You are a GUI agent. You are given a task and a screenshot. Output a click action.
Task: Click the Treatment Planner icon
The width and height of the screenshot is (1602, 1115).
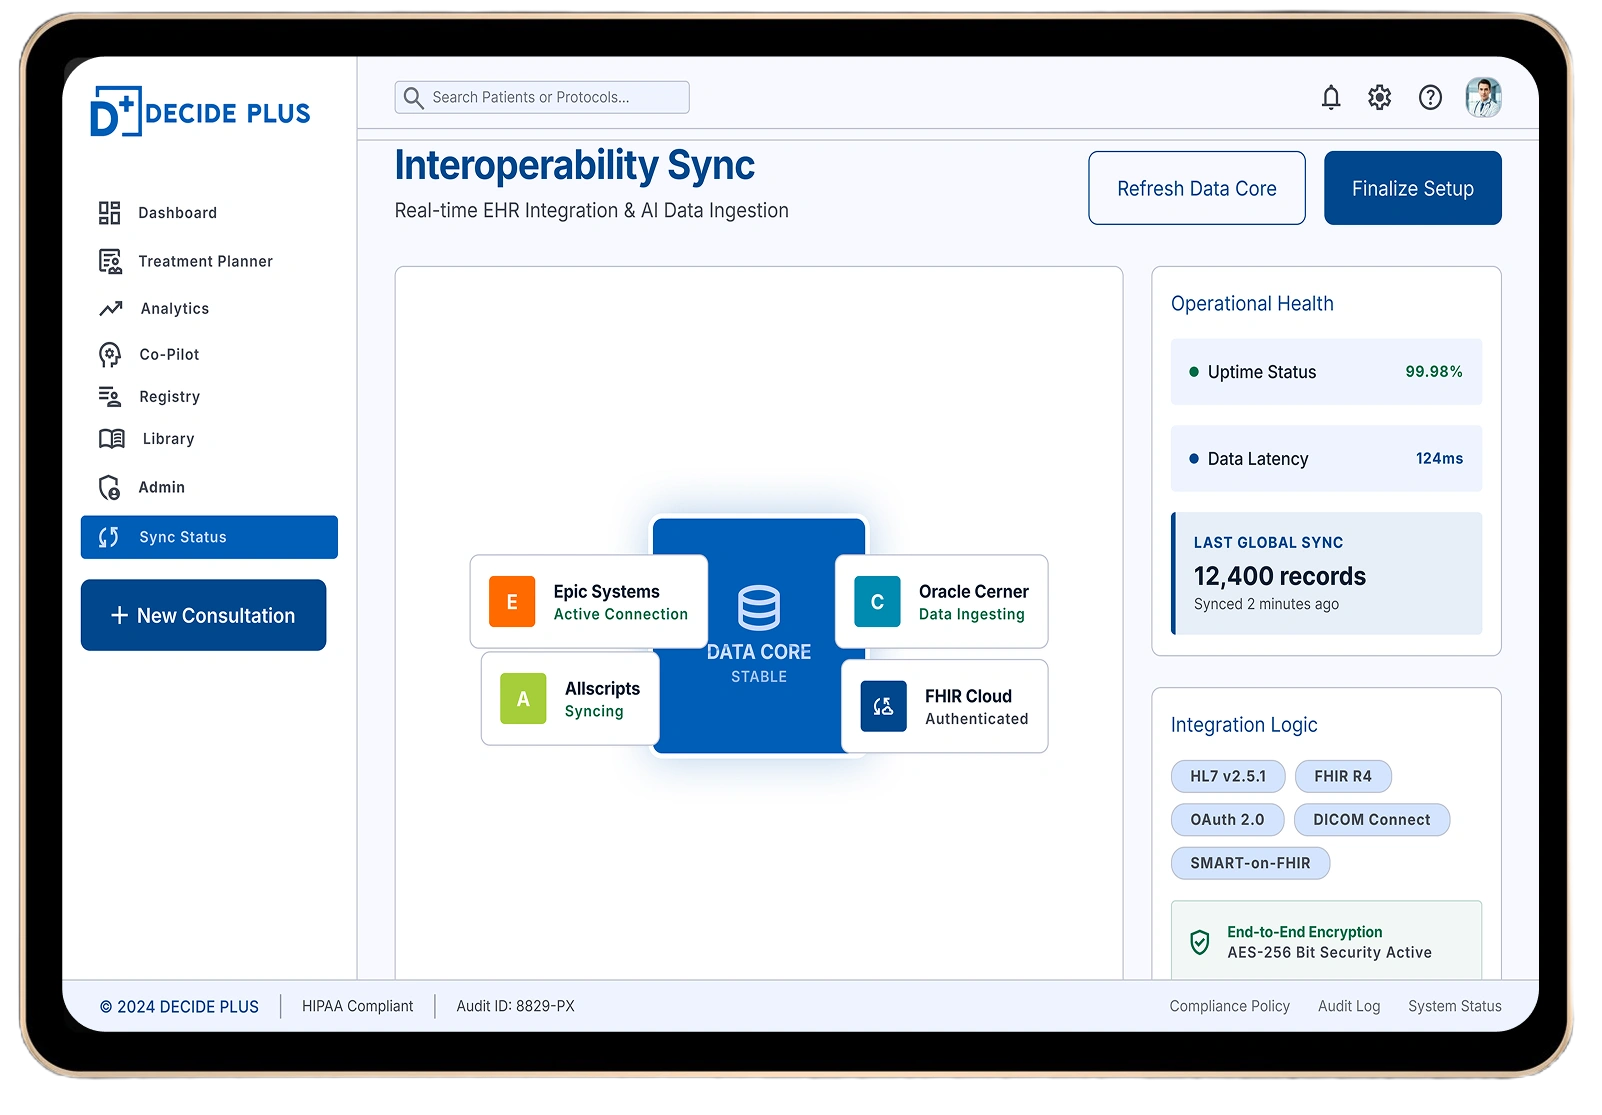pyautogui.click(x=110, y=261)
